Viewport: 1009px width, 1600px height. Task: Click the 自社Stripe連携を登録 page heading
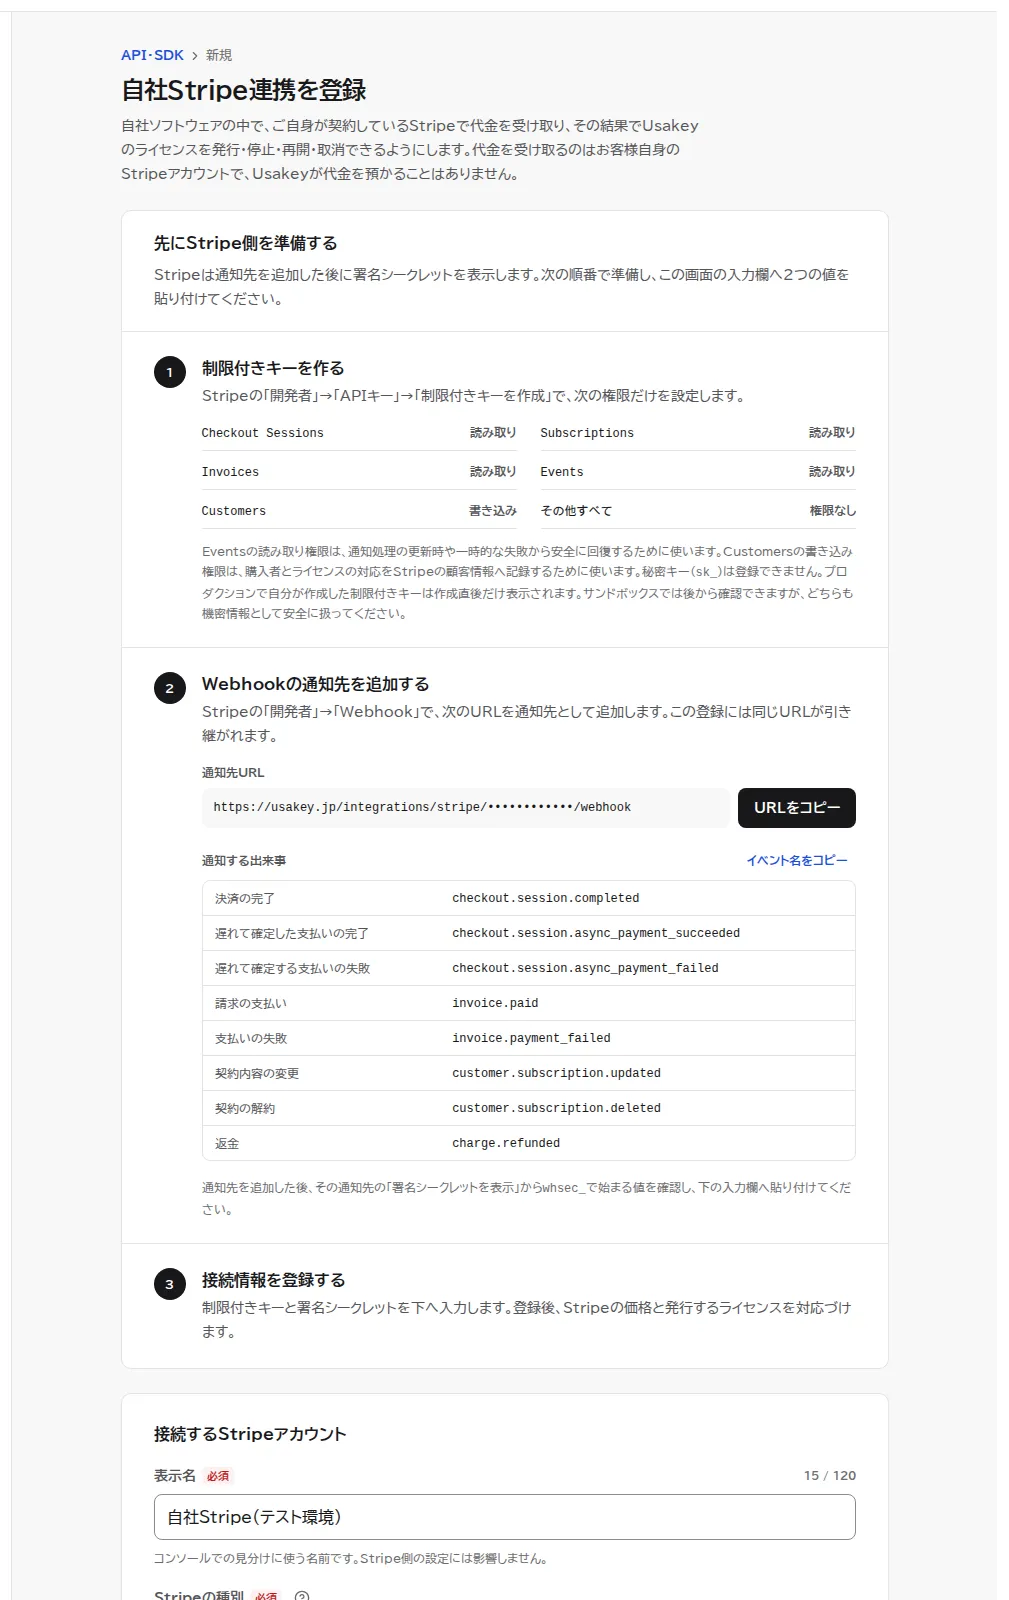[244, 90]
